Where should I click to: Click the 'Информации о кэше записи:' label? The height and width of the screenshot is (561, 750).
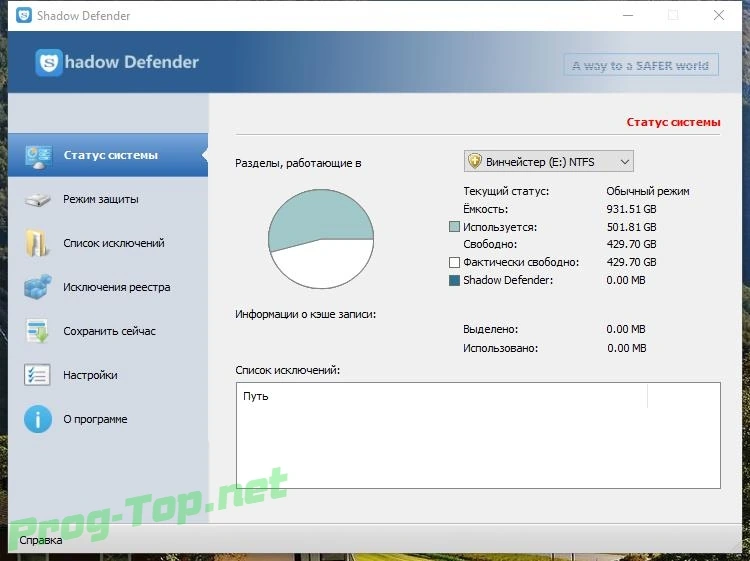pos(305,314)
